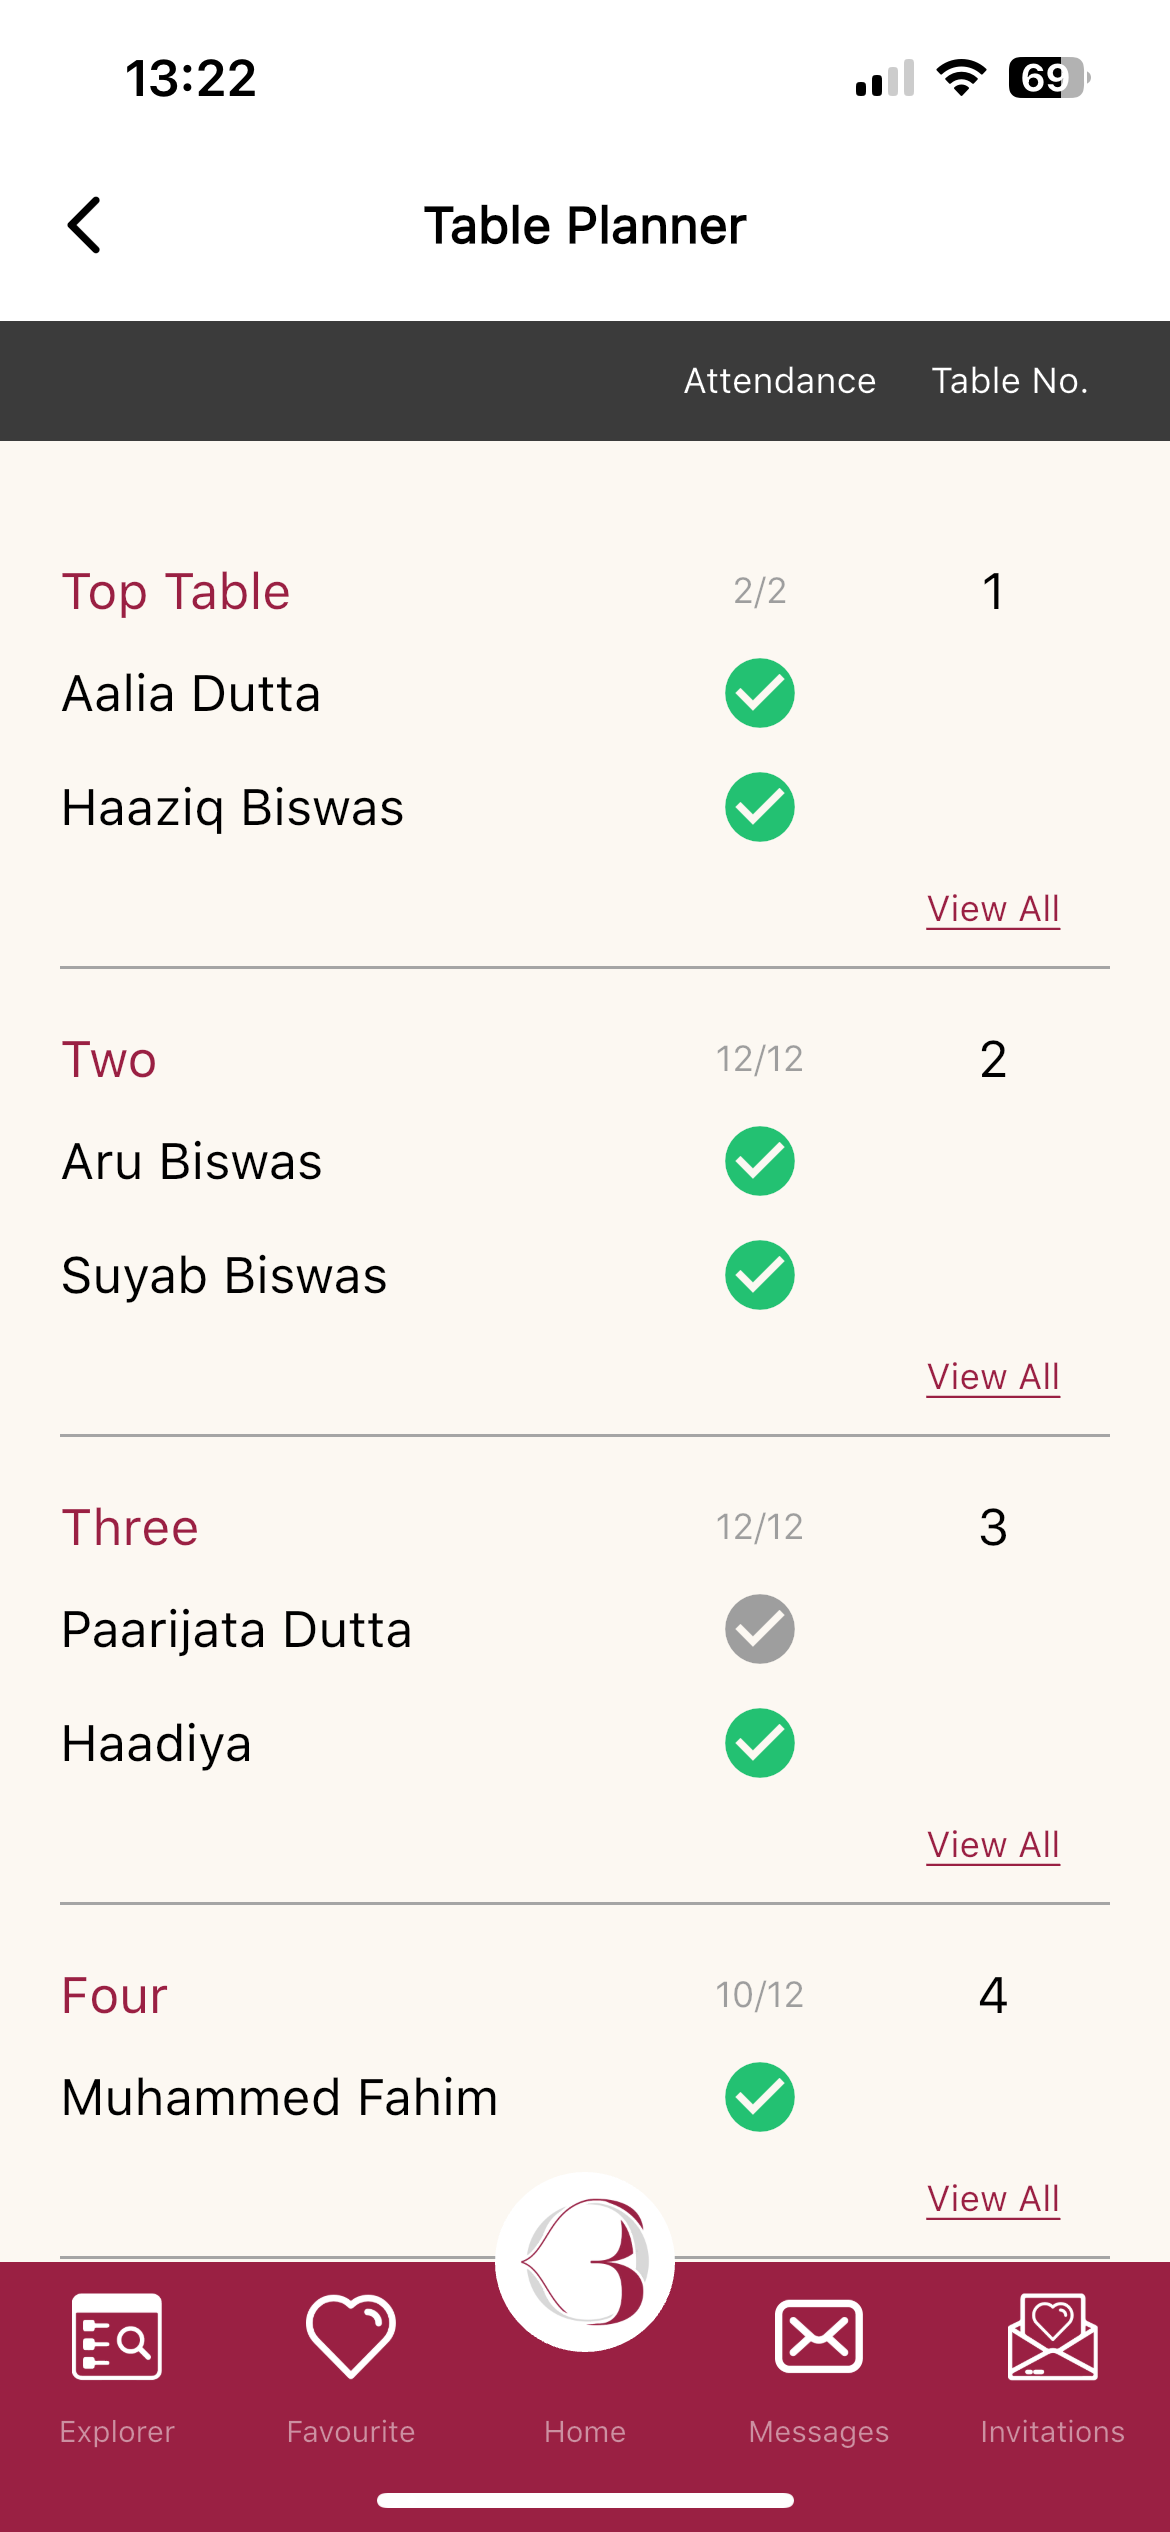
Task: Select the Attendance column header
Action: pos(780,381)
